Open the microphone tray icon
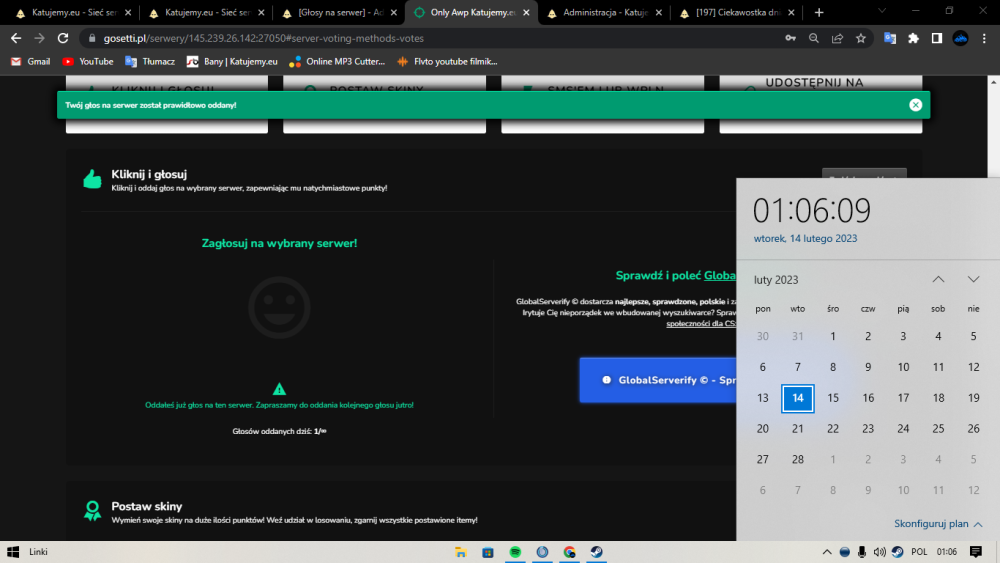The width and height of the screenshot is (1000, 563). [x=862, y=552]
